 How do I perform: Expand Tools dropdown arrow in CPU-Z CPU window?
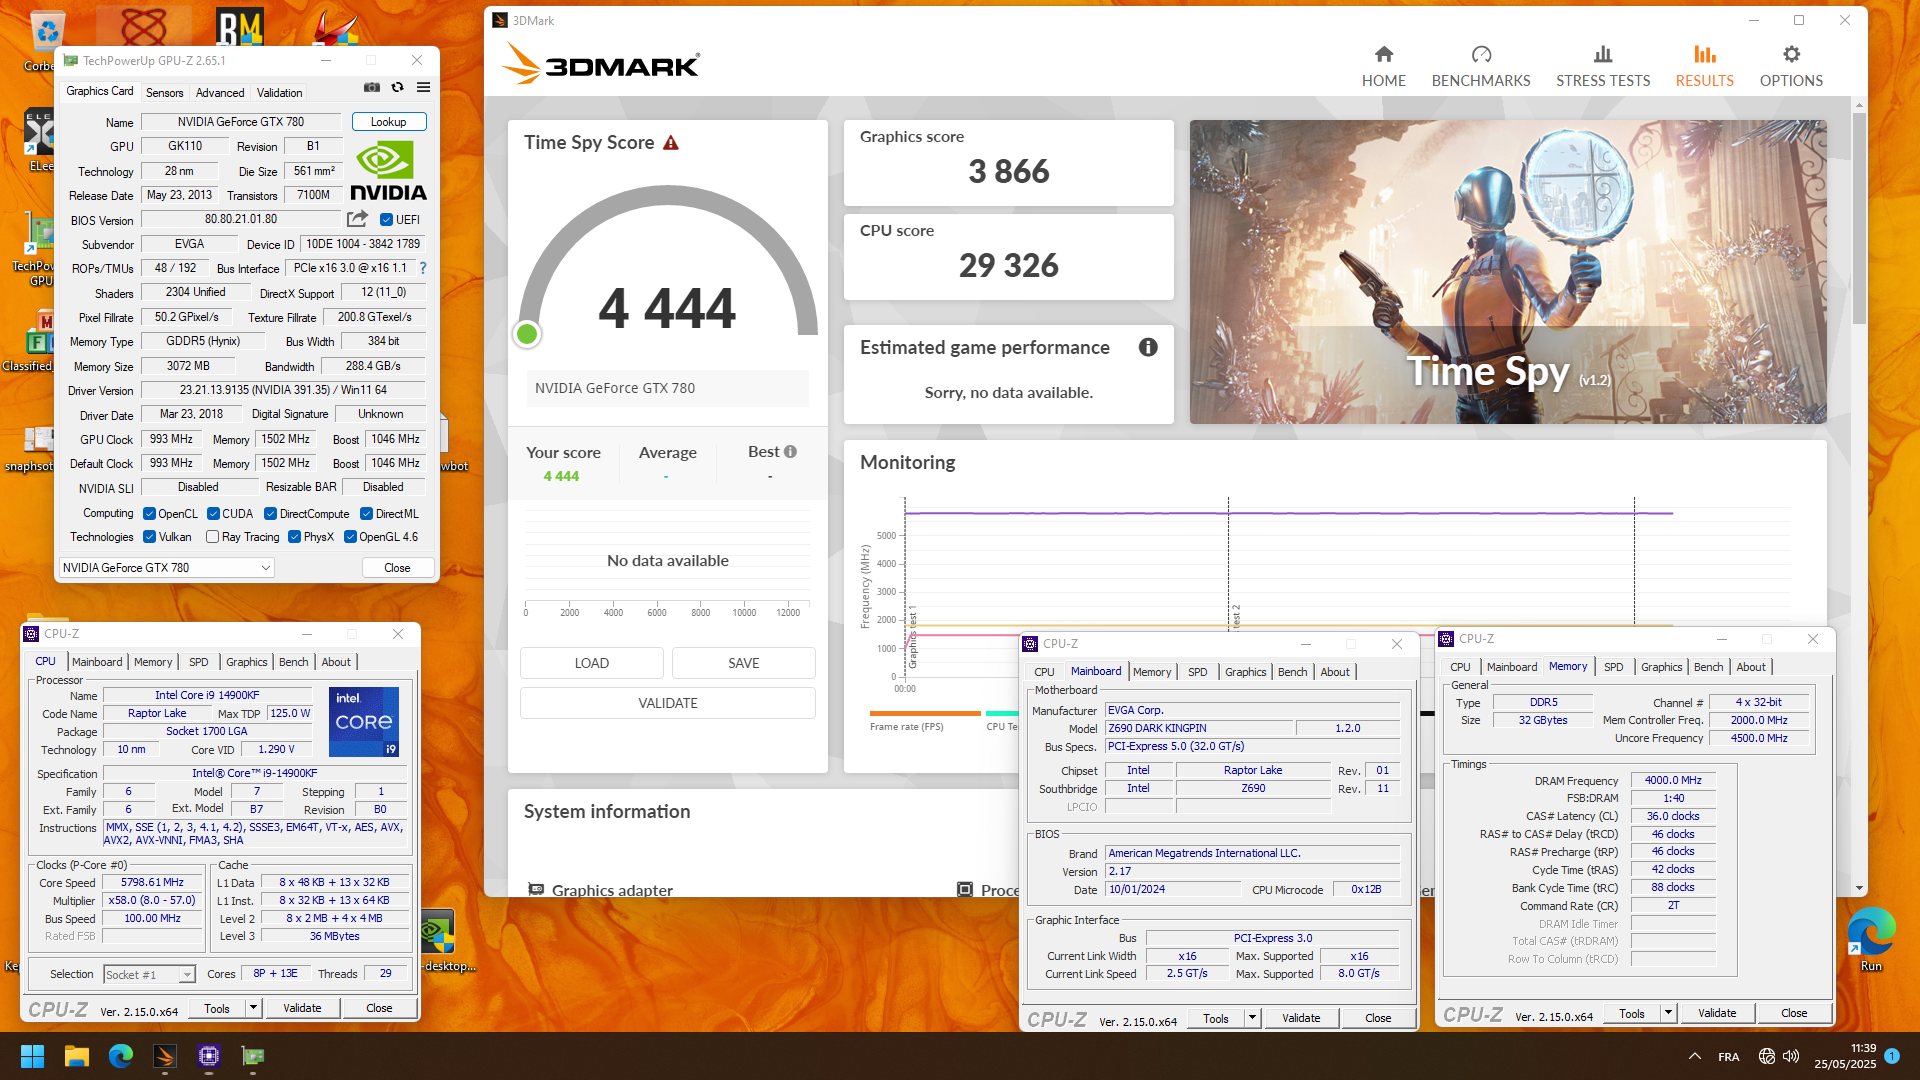[254, 1008]
